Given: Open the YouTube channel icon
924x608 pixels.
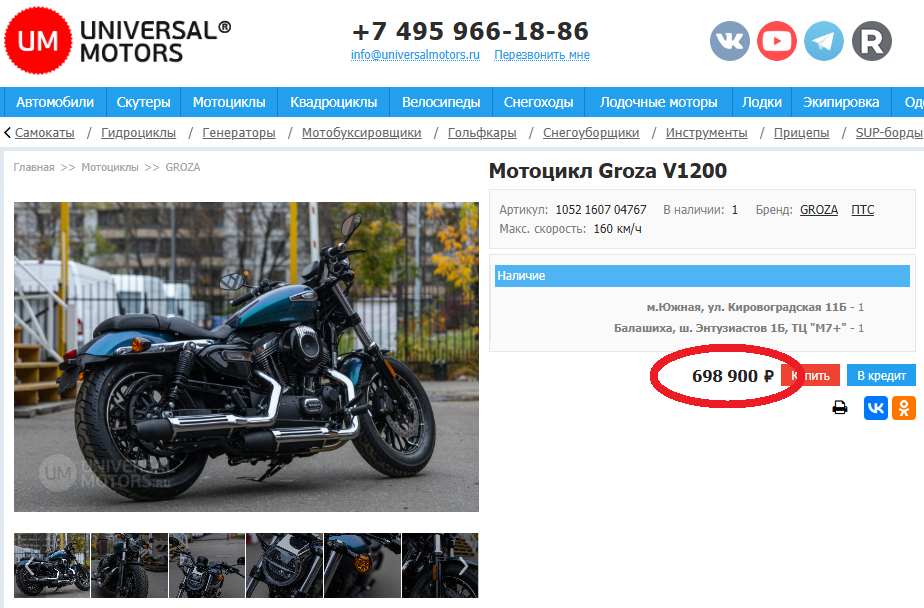Looking at the screenshot, I should tap(777, 41).
